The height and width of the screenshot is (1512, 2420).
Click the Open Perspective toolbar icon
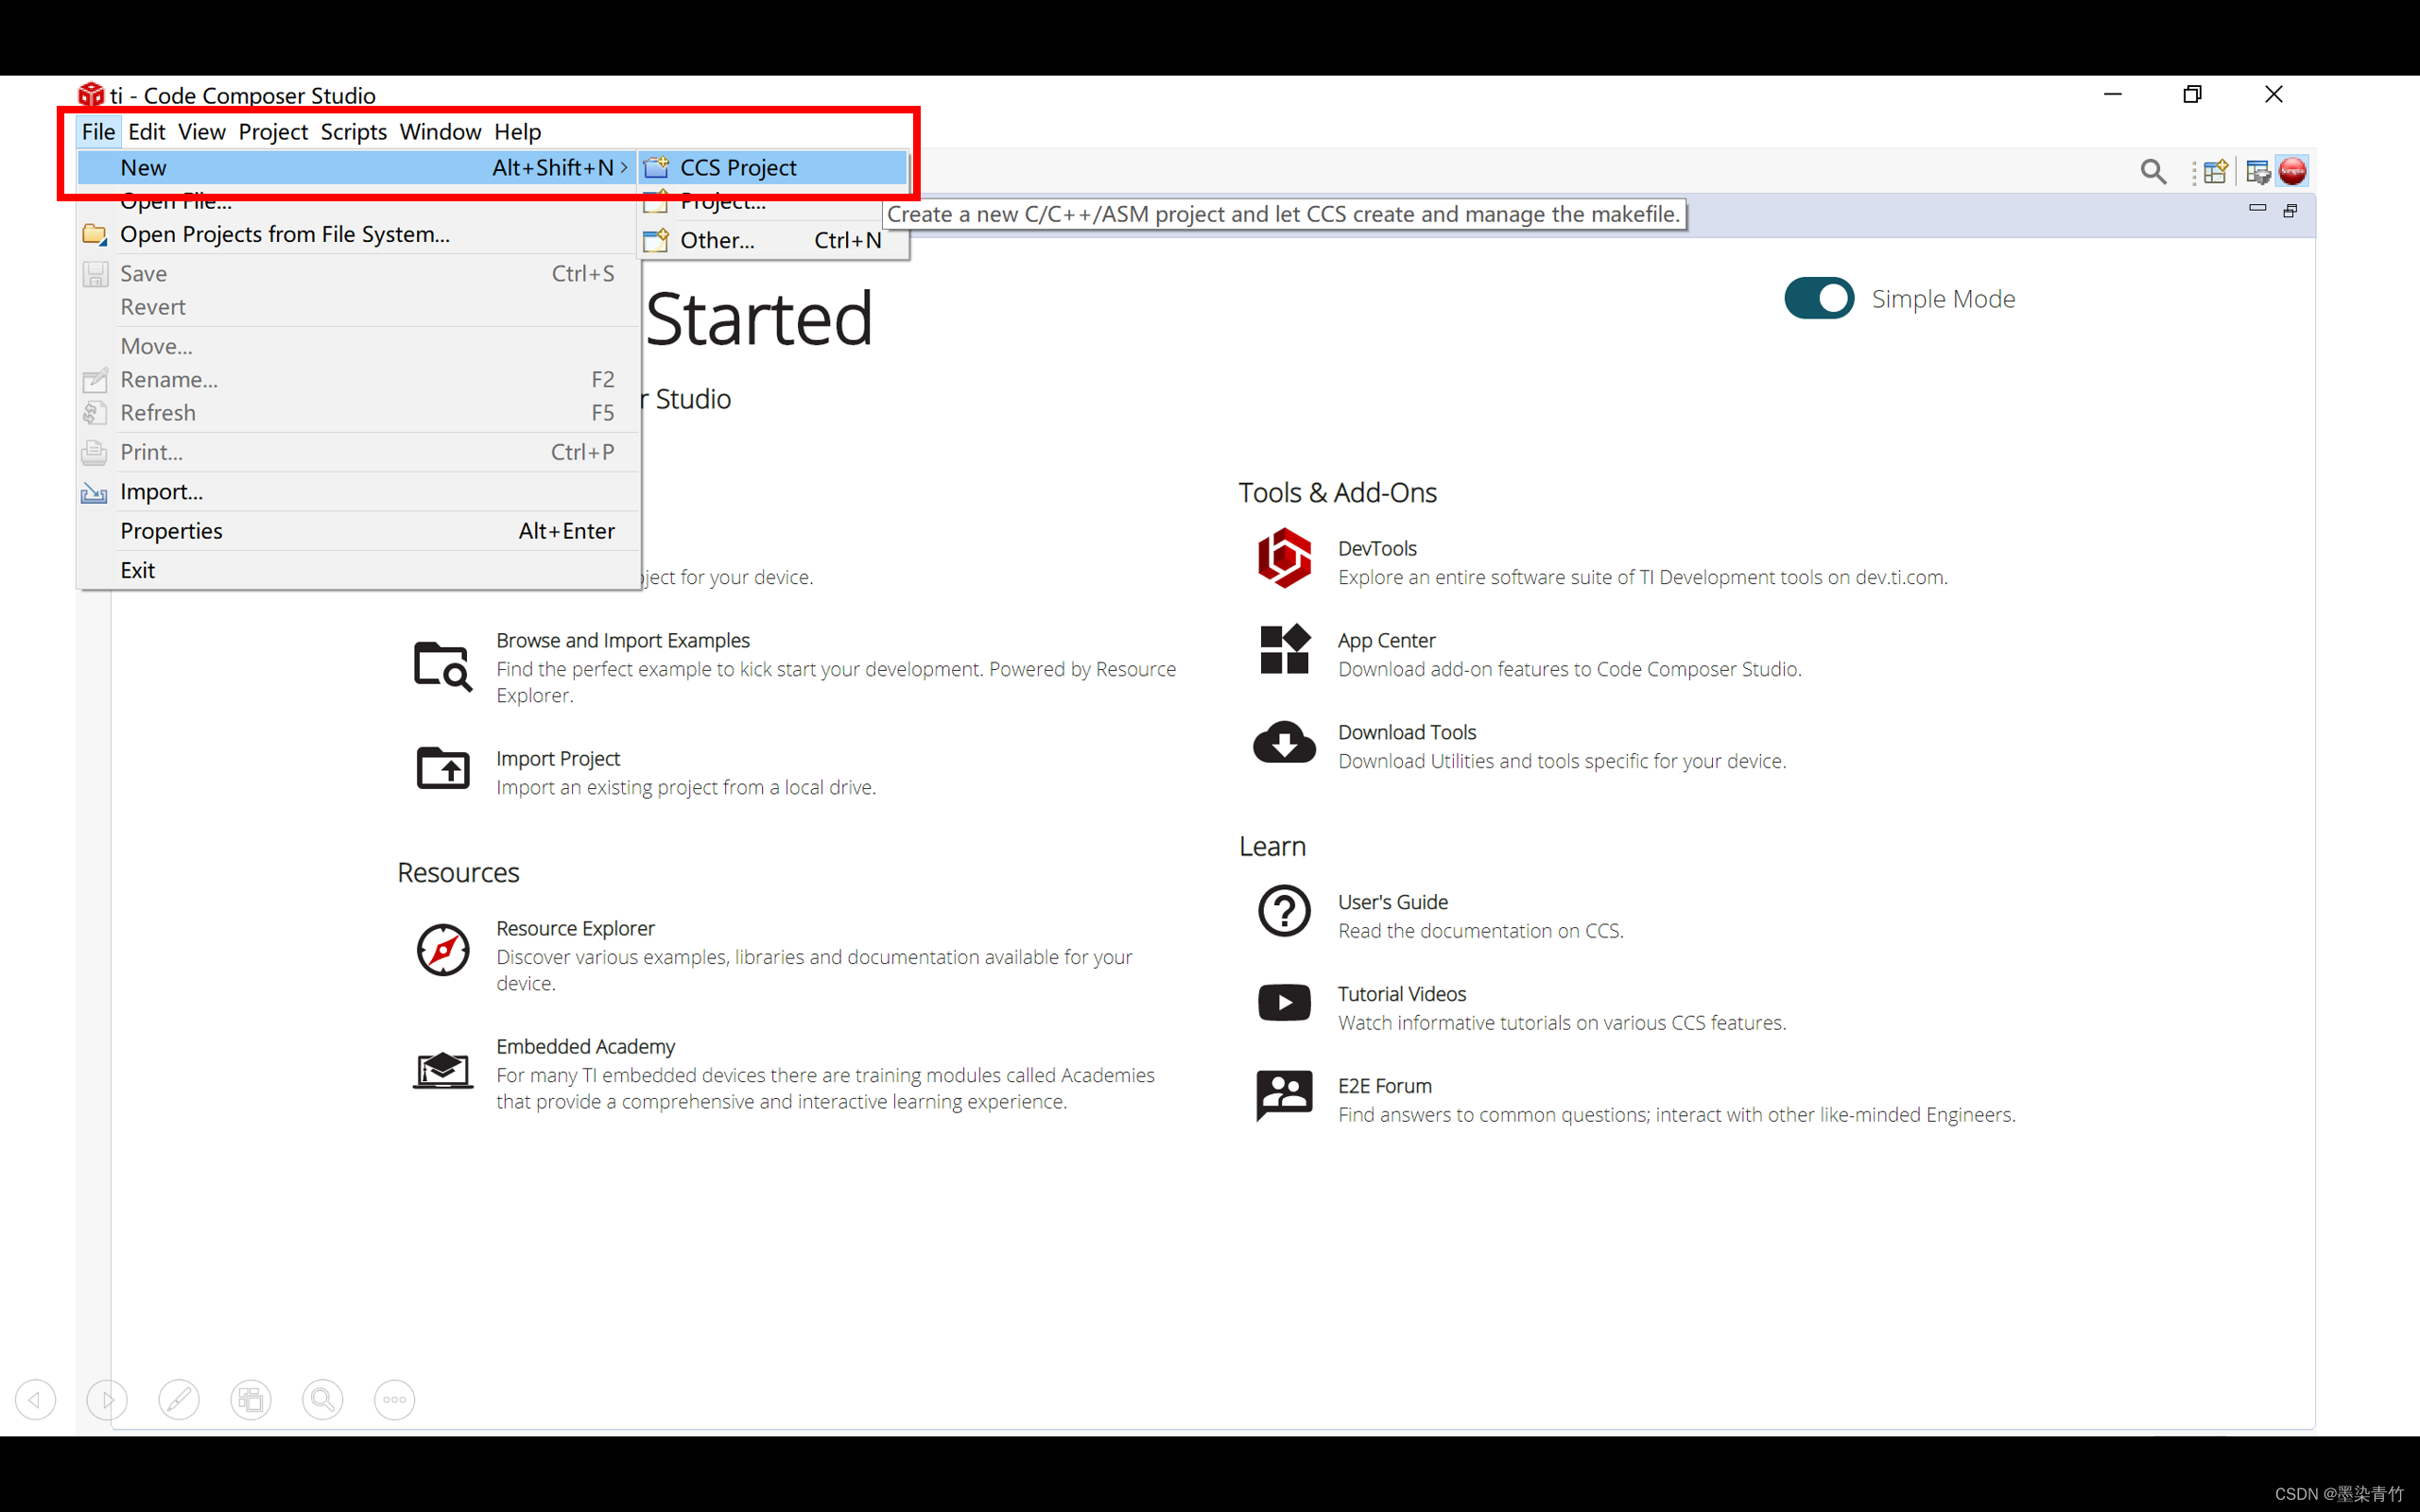[2215, 172]
